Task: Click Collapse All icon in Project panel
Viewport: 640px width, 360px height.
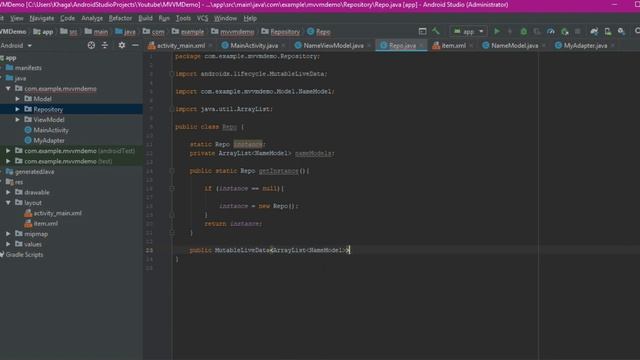Action: pos(105,45)
